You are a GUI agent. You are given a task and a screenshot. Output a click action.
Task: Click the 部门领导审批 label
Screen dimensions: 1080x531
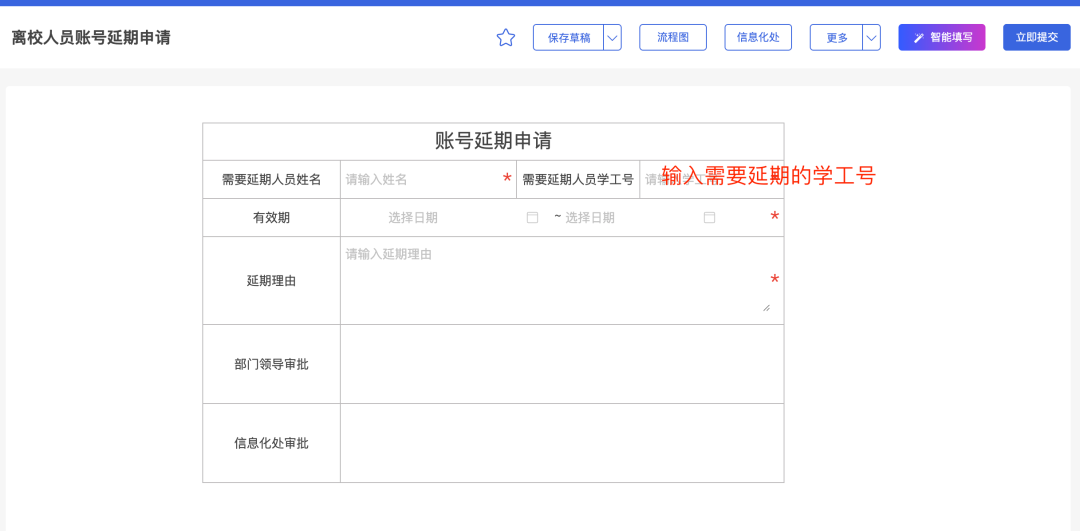(271, 364)
